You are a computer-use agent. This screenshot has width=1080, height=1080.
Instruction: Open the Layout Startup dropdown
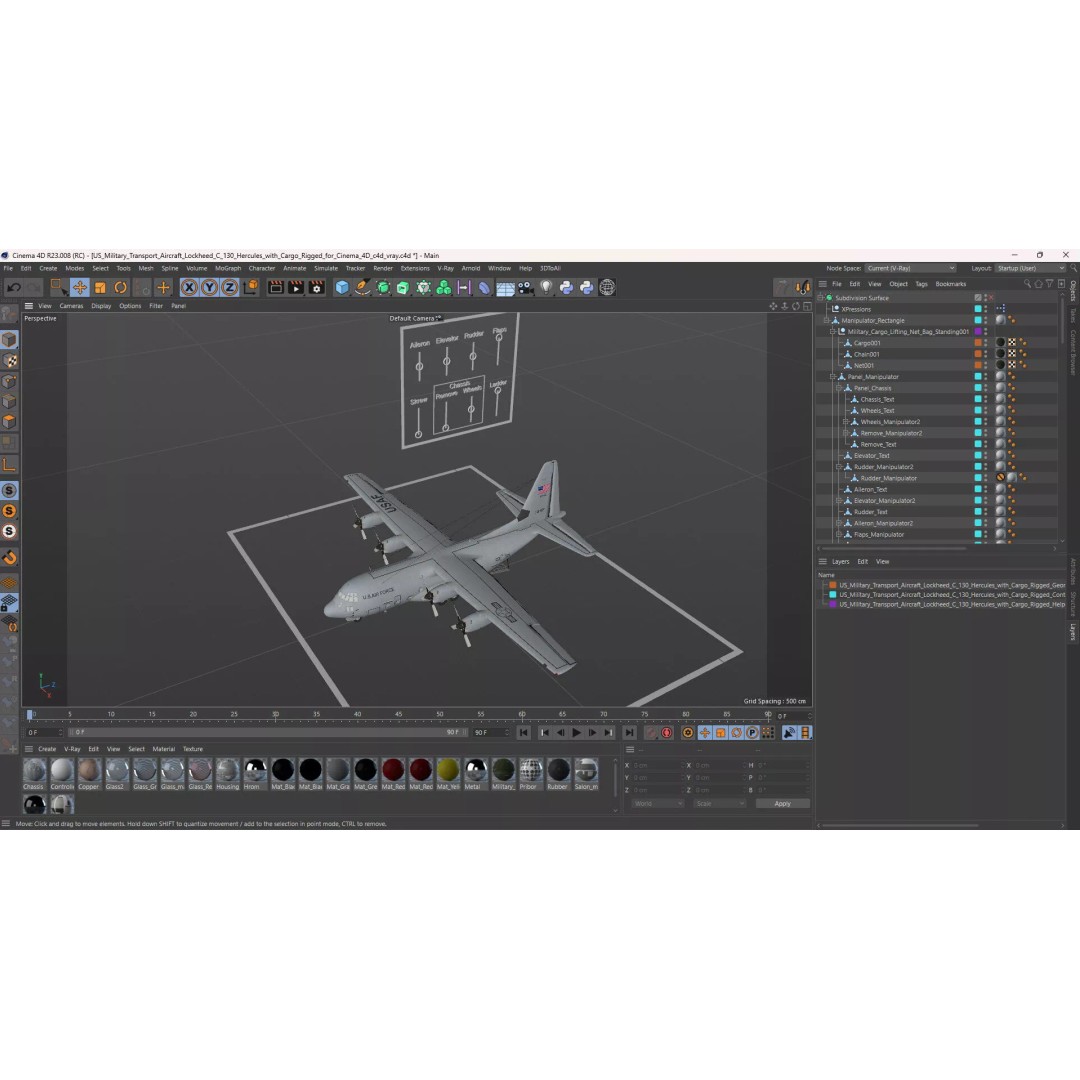1030,269
